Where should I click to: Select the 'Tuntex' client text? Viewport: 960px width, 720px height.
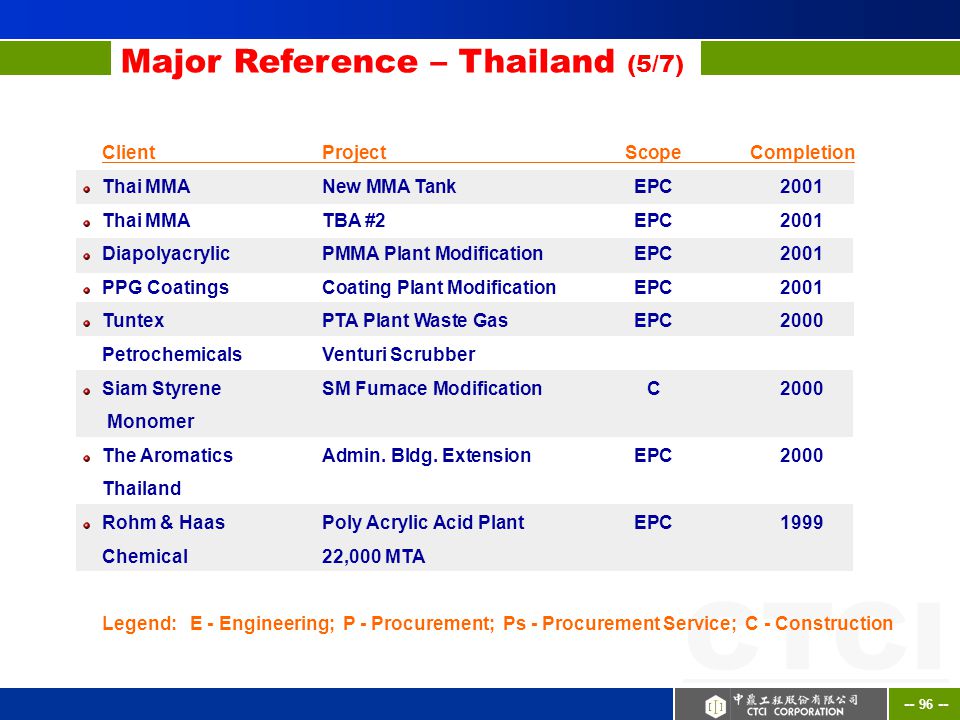(x=133, y=320)
